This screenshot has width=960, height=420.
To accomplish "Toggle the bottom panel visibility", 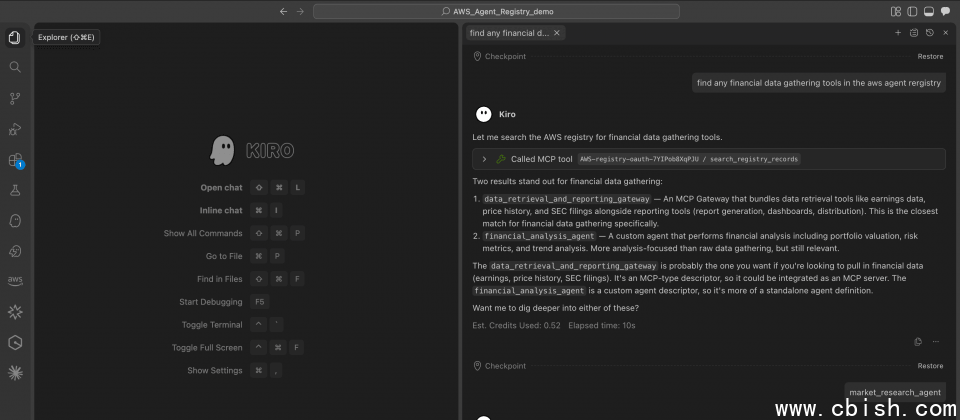I will pos(929,11).
